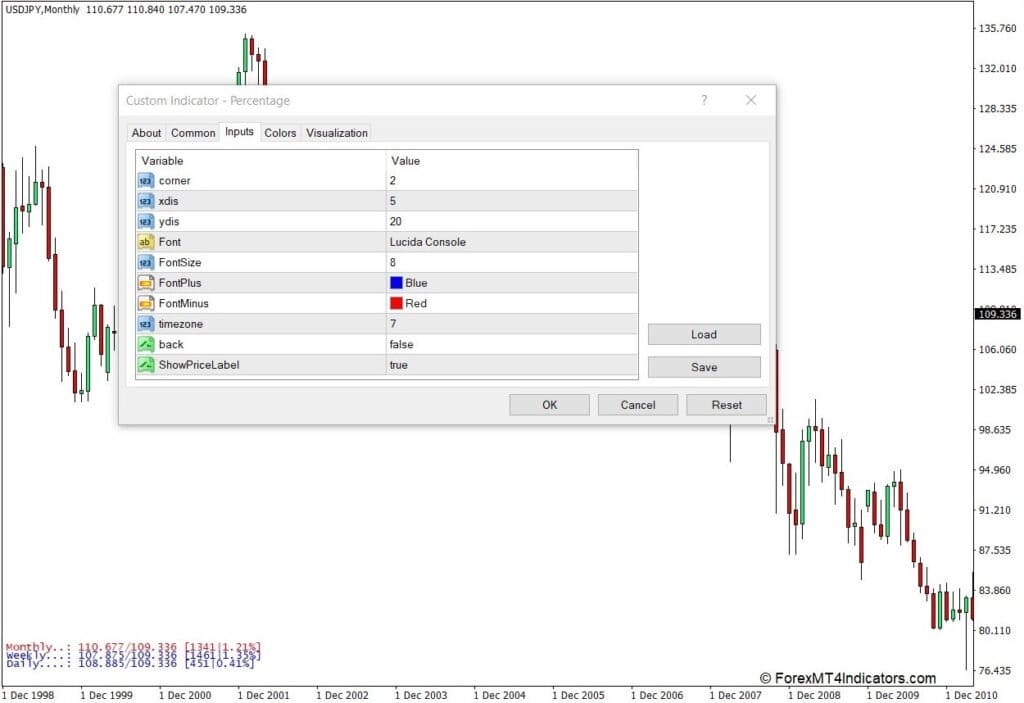Switch to the Colors tab

pyautogui.click(x=280, y=133)
